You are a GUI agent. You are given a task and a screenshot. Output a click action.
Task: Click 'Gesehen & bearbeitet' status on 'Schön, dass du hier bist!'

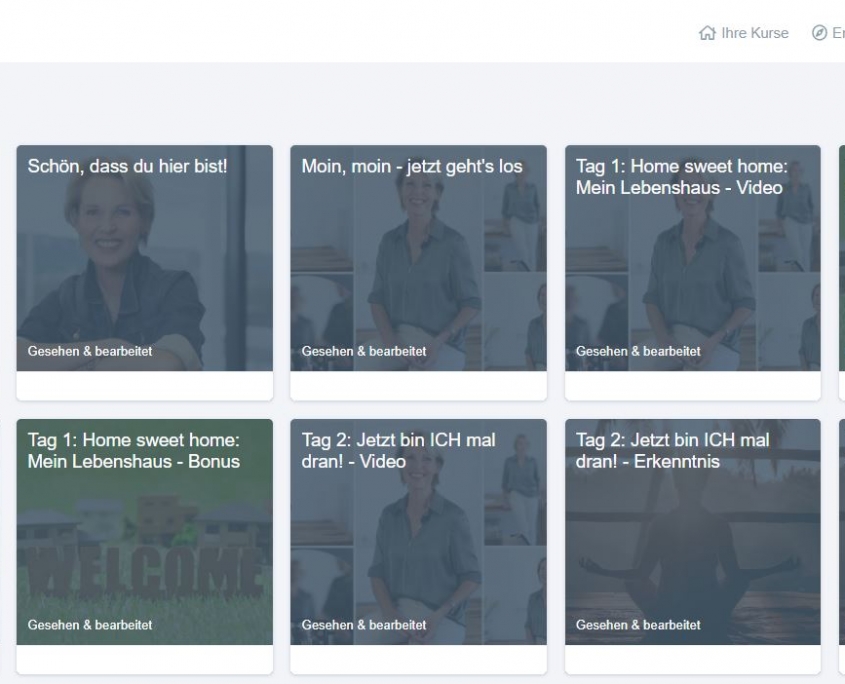coord(90,351)
